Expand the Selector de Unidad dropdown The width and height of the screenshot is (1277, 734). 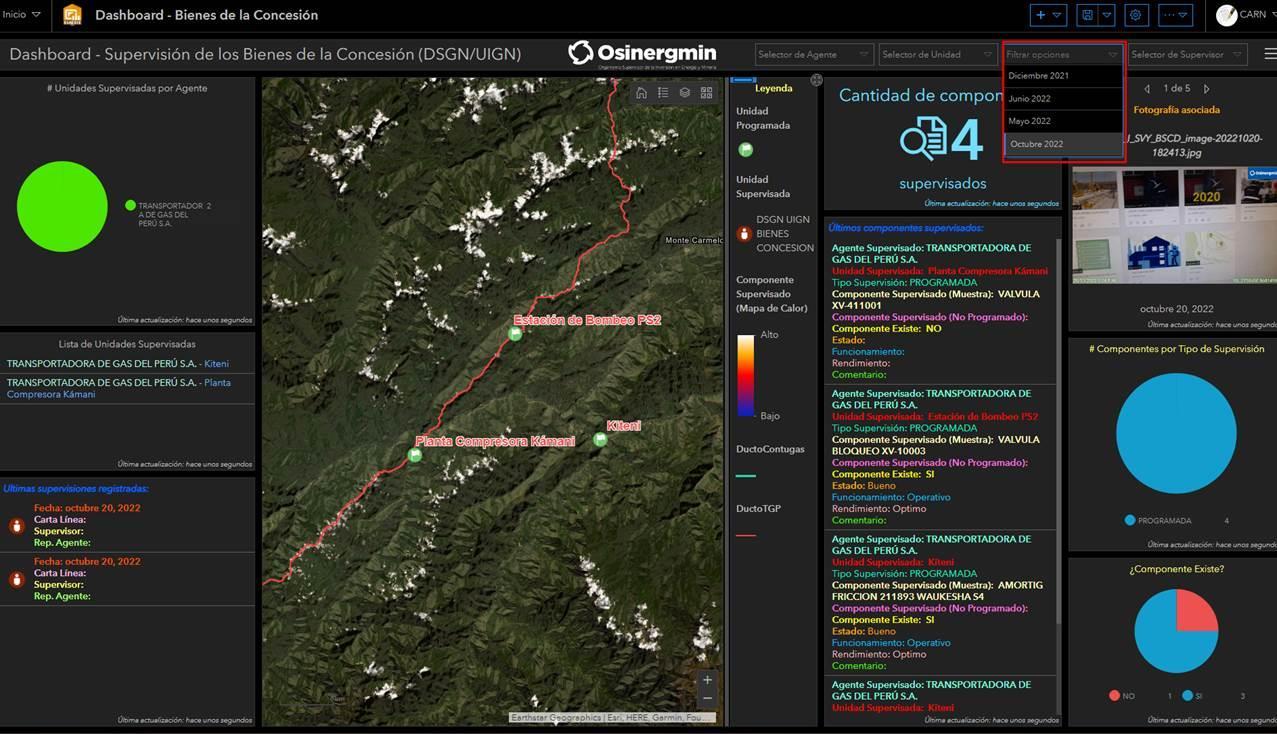[x=937, y=54]
